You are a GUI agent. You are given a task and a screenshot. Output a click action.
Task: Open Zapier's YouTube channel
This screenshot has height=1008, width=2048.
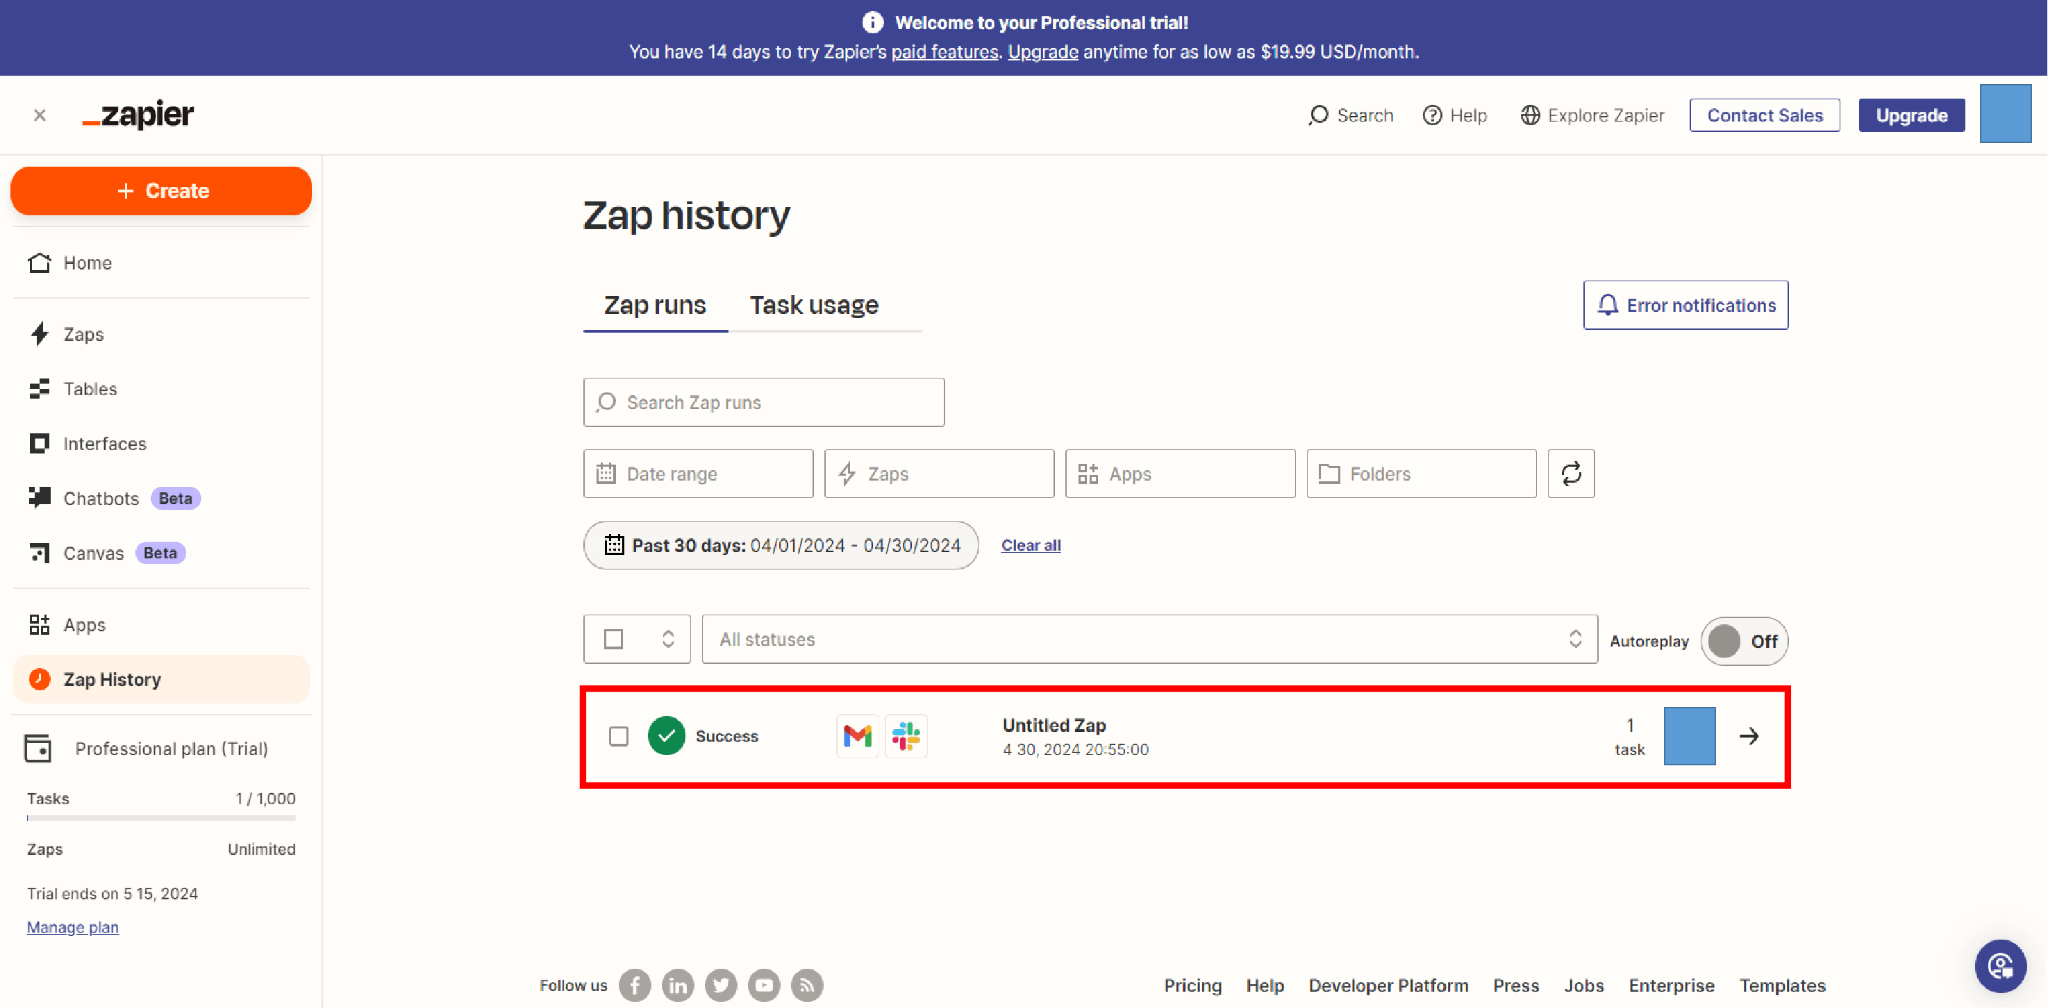tap(764, 985)
